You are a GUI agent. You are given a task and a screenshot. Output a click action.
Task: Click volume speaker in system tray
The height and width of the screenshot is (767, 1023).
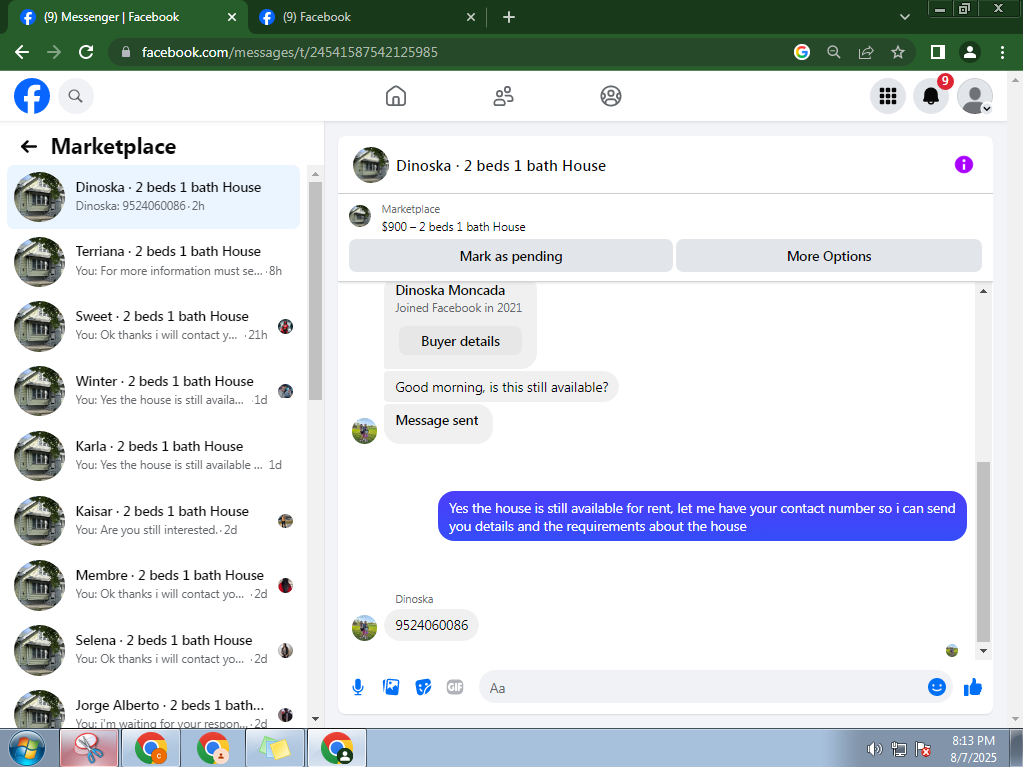[x=874, y=749]
